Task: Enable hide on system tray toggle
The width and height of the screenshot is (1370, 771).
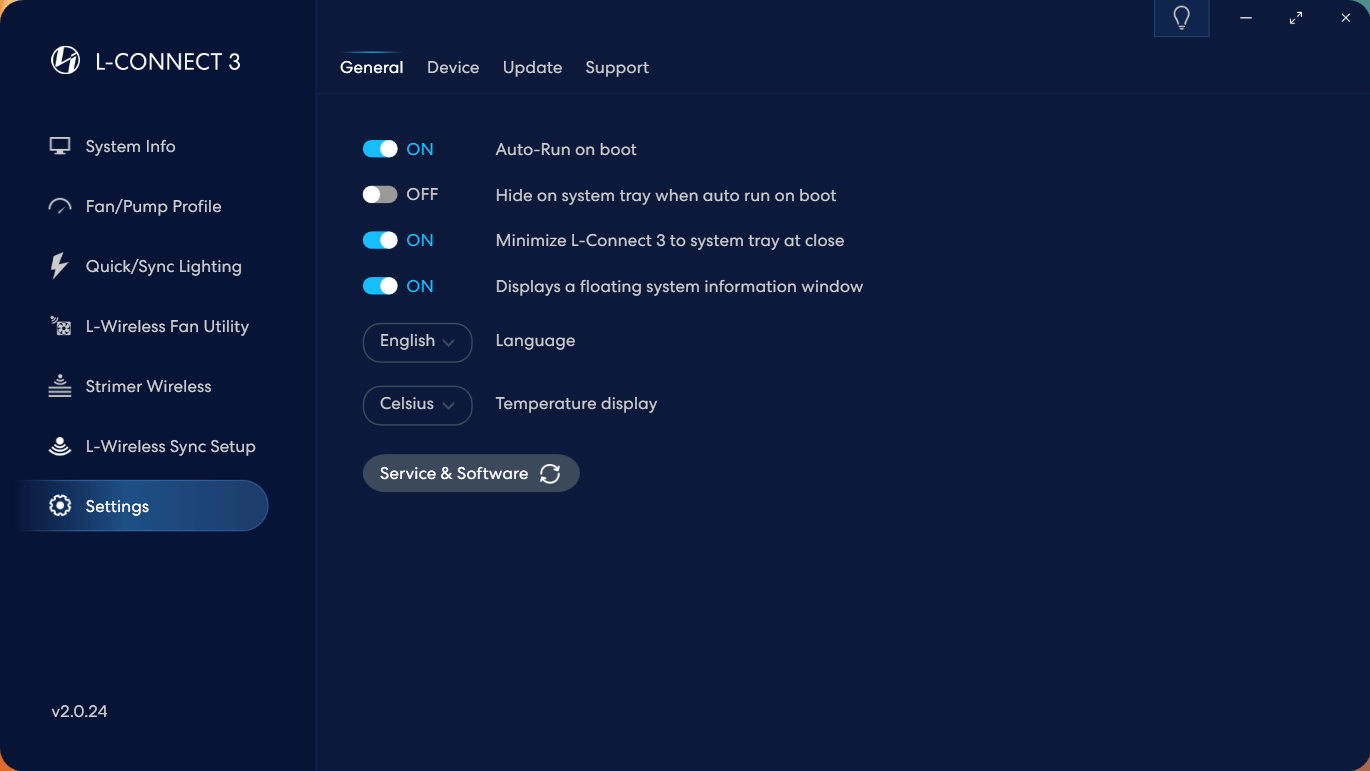Action: coord(380,195)
